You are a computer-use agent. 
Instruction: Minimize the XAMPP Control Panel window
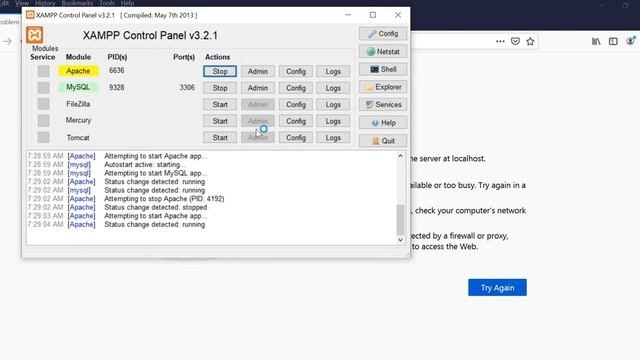[x=348, y=15]
